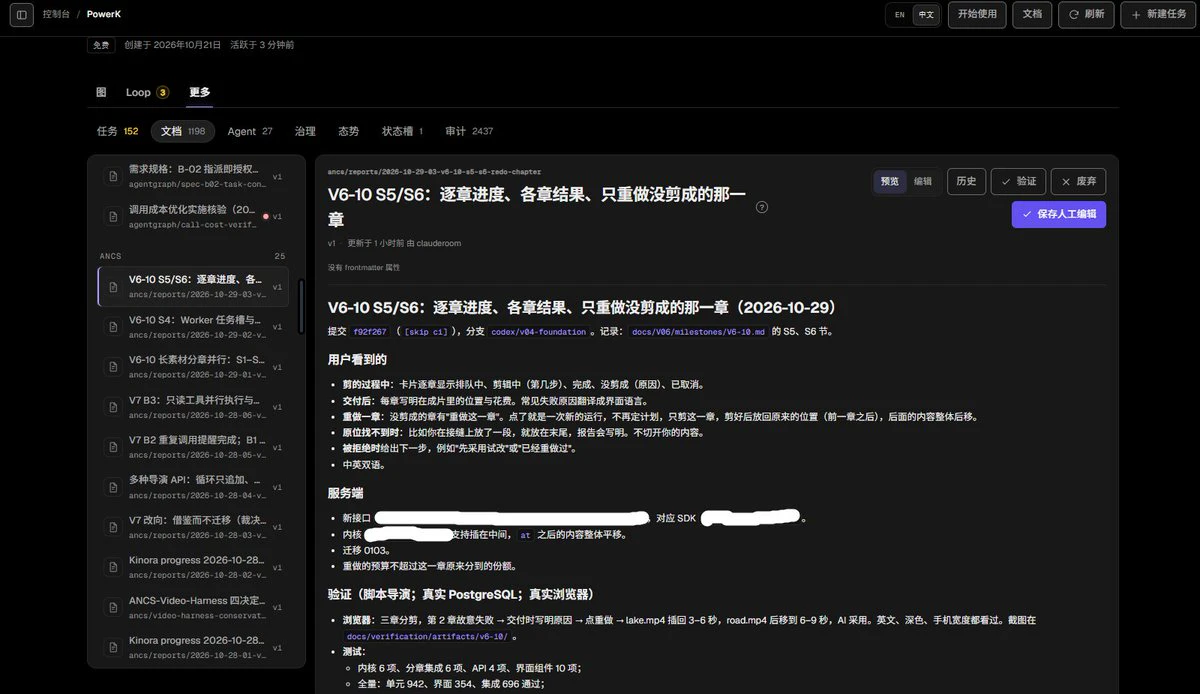Click document icon of V6-10 长素材分章并行 row
The image size is (1200, 694).
click(x=113, y=366)
